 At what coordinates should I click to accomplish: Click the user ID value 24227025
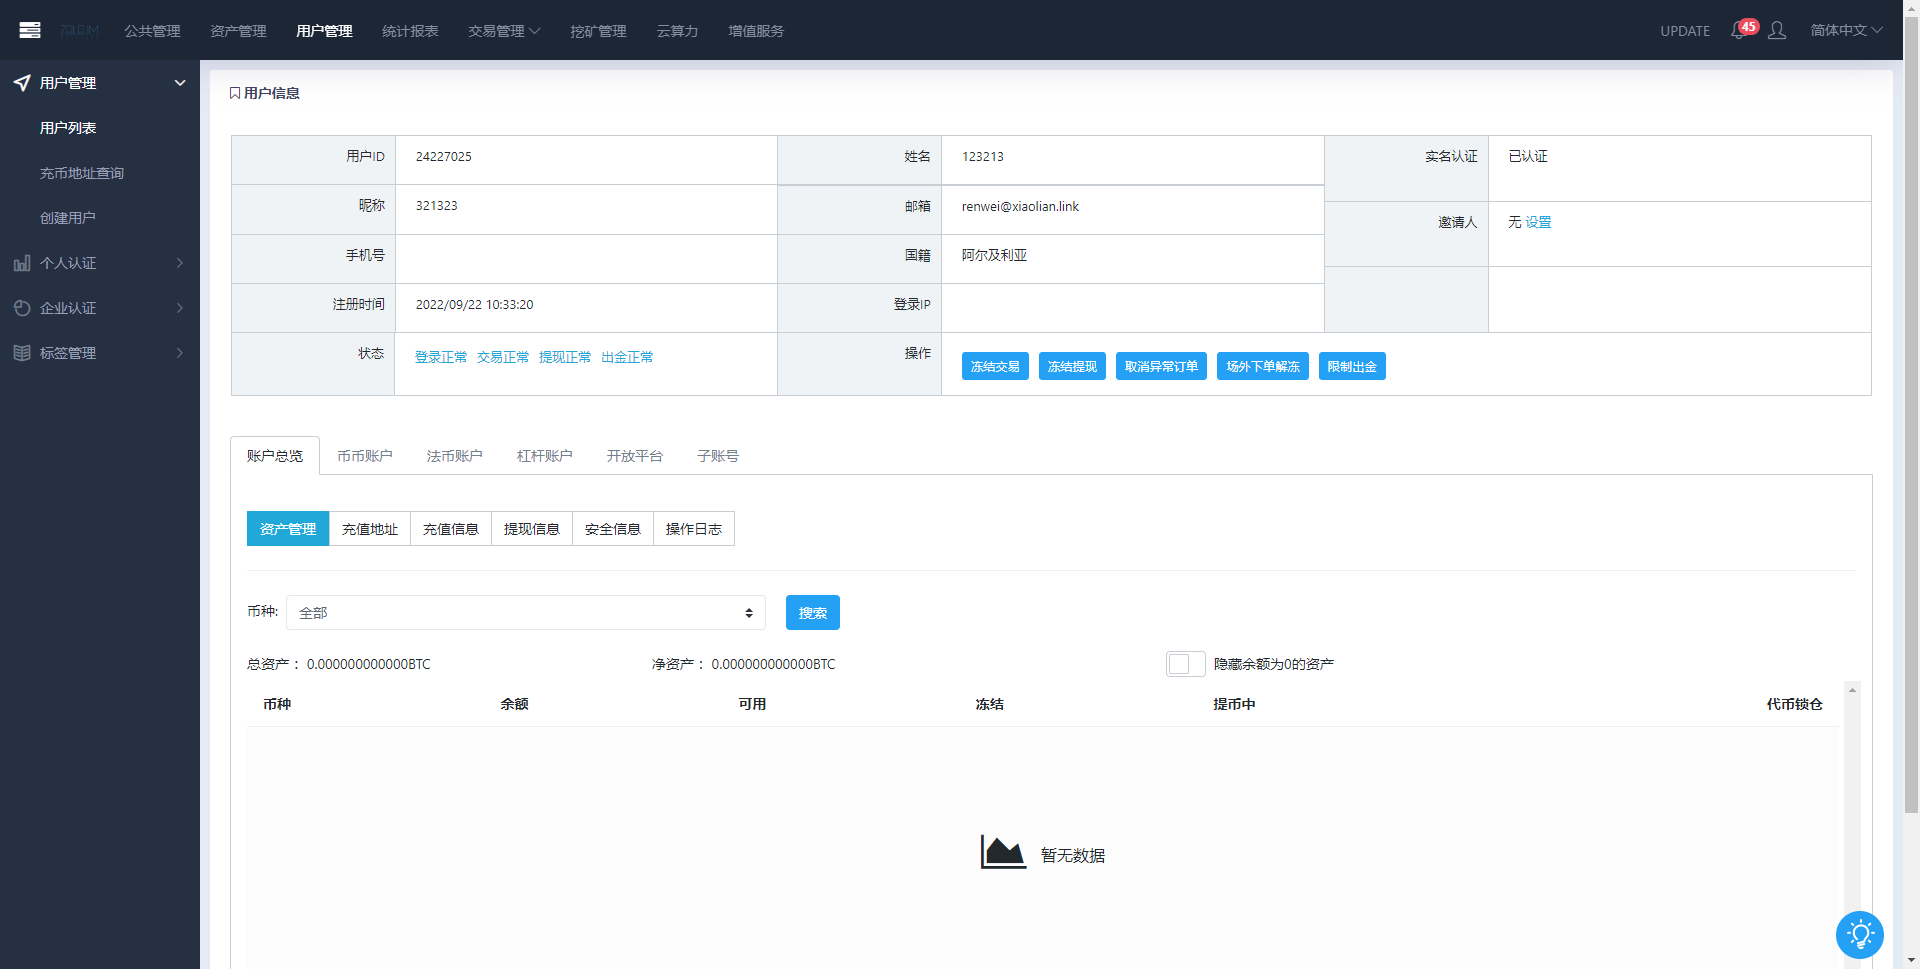click(443, 156)
